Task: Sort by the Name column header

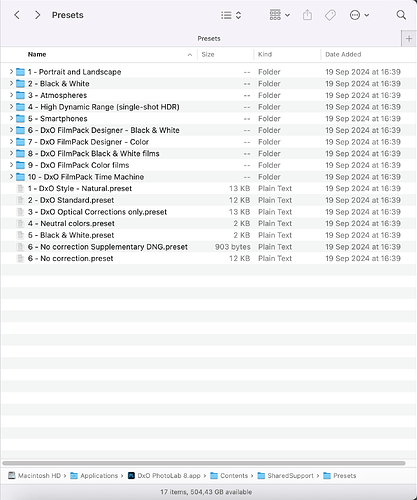Action: pos(37,54)
